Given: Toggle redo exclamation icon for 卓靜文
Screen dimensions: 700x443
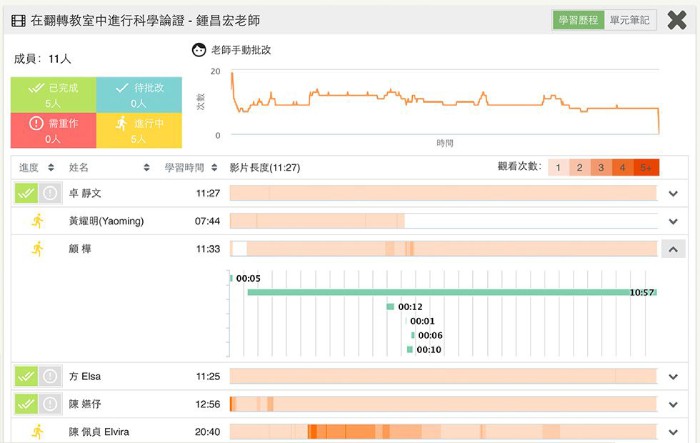Looking at the screenshot, I should [48, 193].
